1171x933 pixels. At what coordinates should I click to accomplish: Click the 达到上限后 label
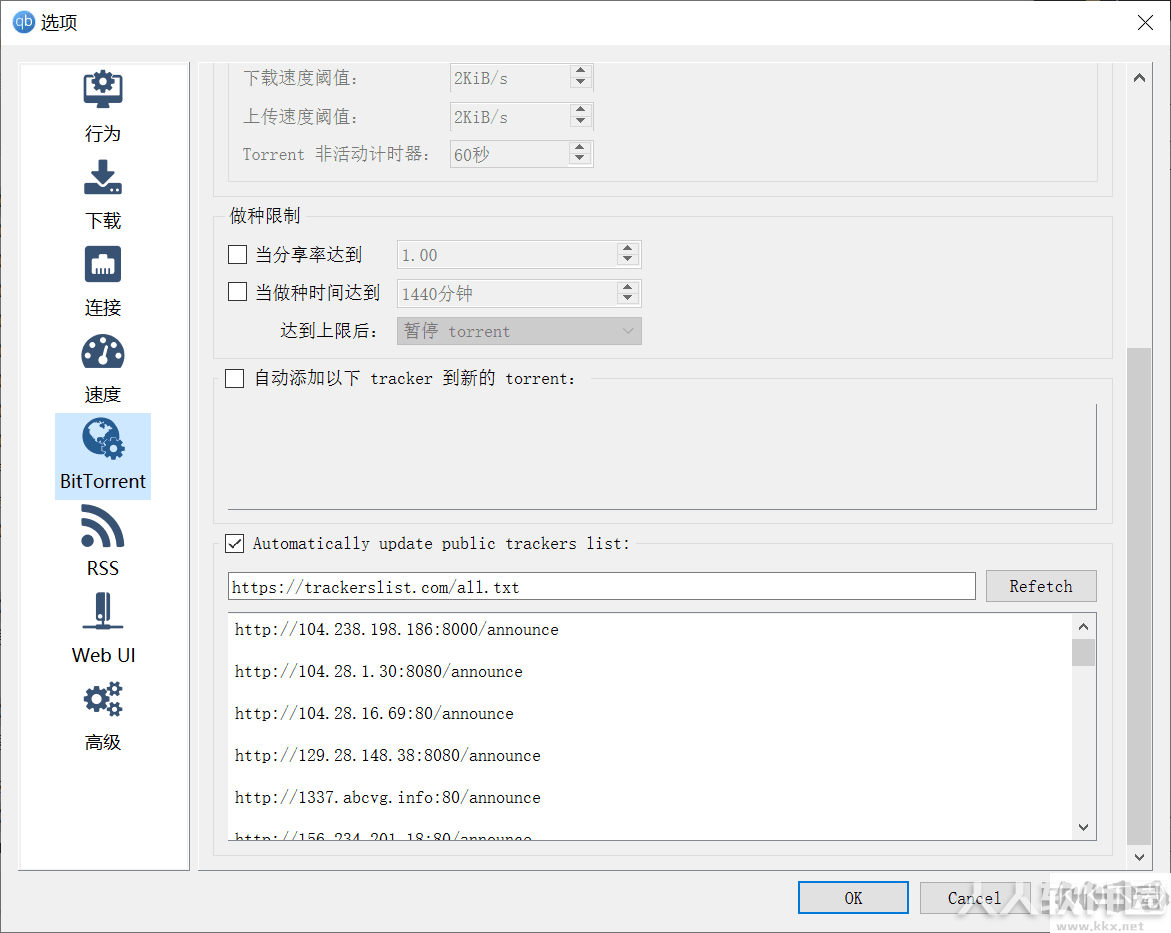pos(329,331)
